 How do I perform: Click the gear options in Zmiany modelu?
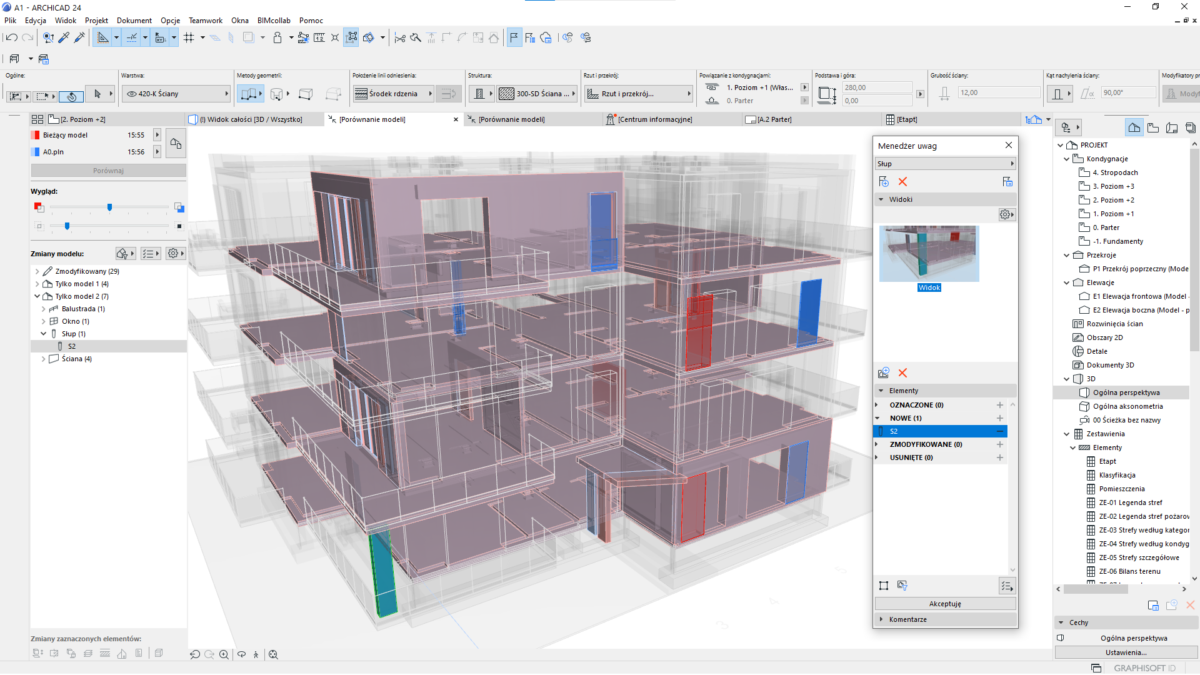175,253
